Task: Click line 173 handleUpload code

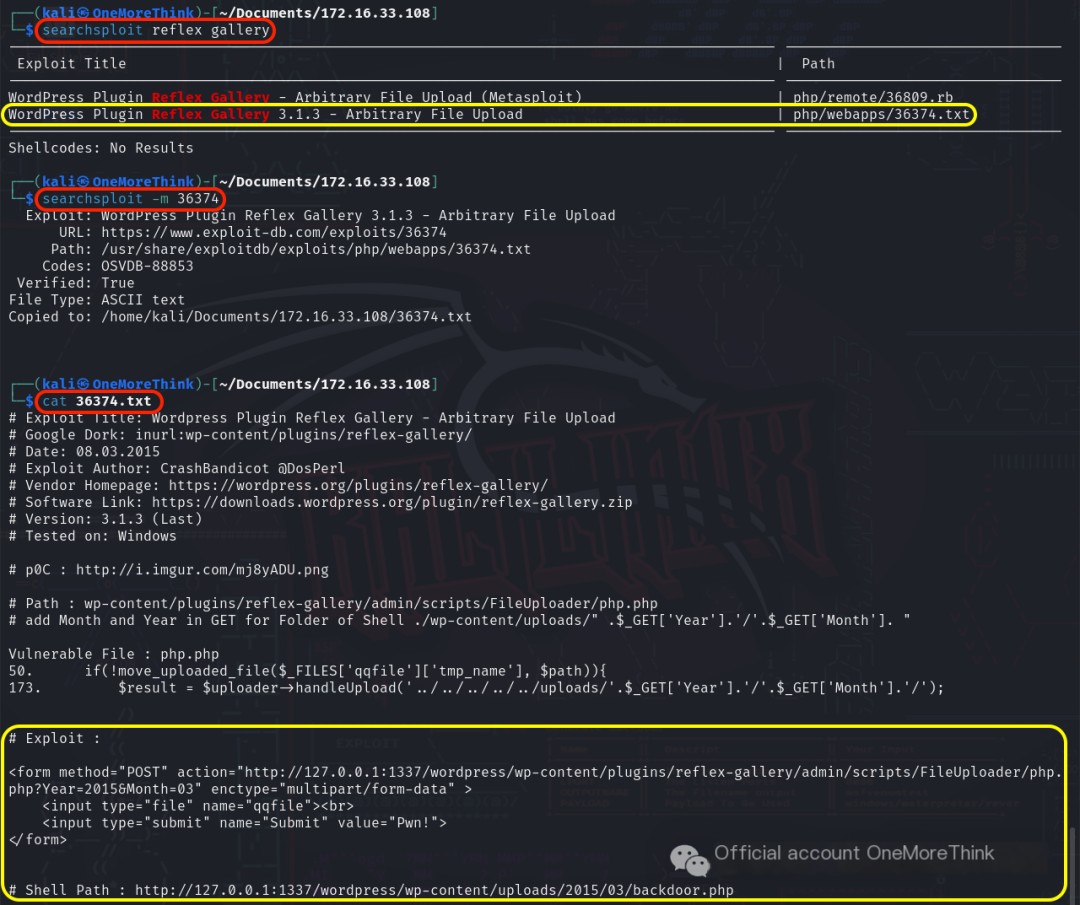Action: 476,688
